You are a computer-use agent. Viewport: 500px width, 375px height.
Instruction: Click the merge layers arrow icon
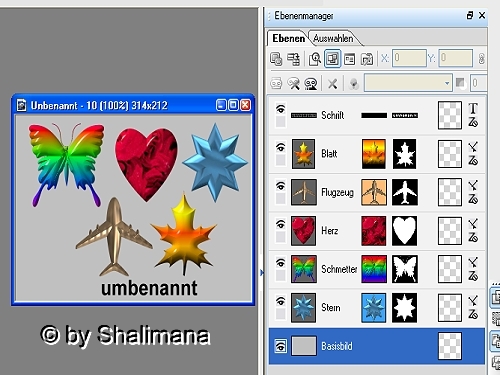pos(294,59)
